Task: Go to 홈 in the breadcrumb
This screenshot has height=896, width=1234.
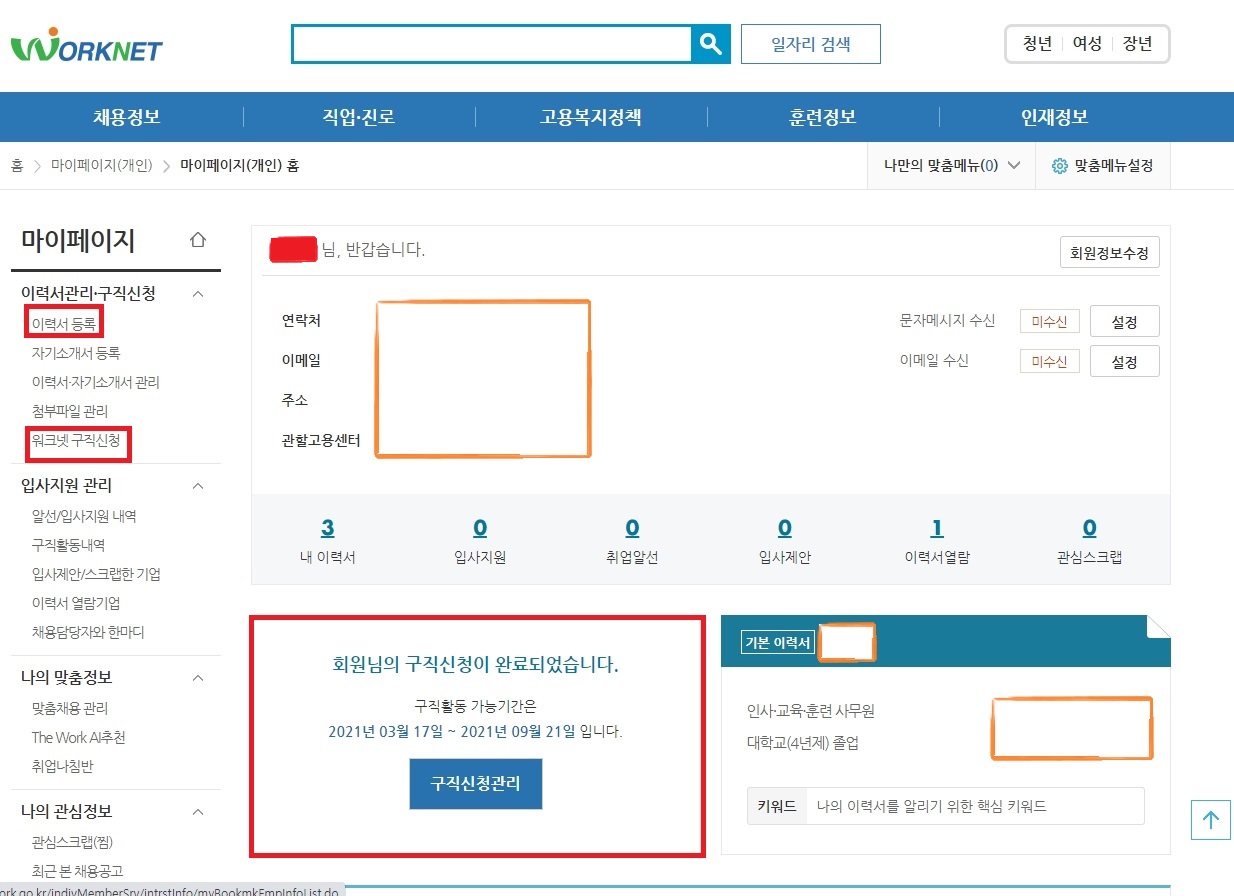Action: [17, 166]
